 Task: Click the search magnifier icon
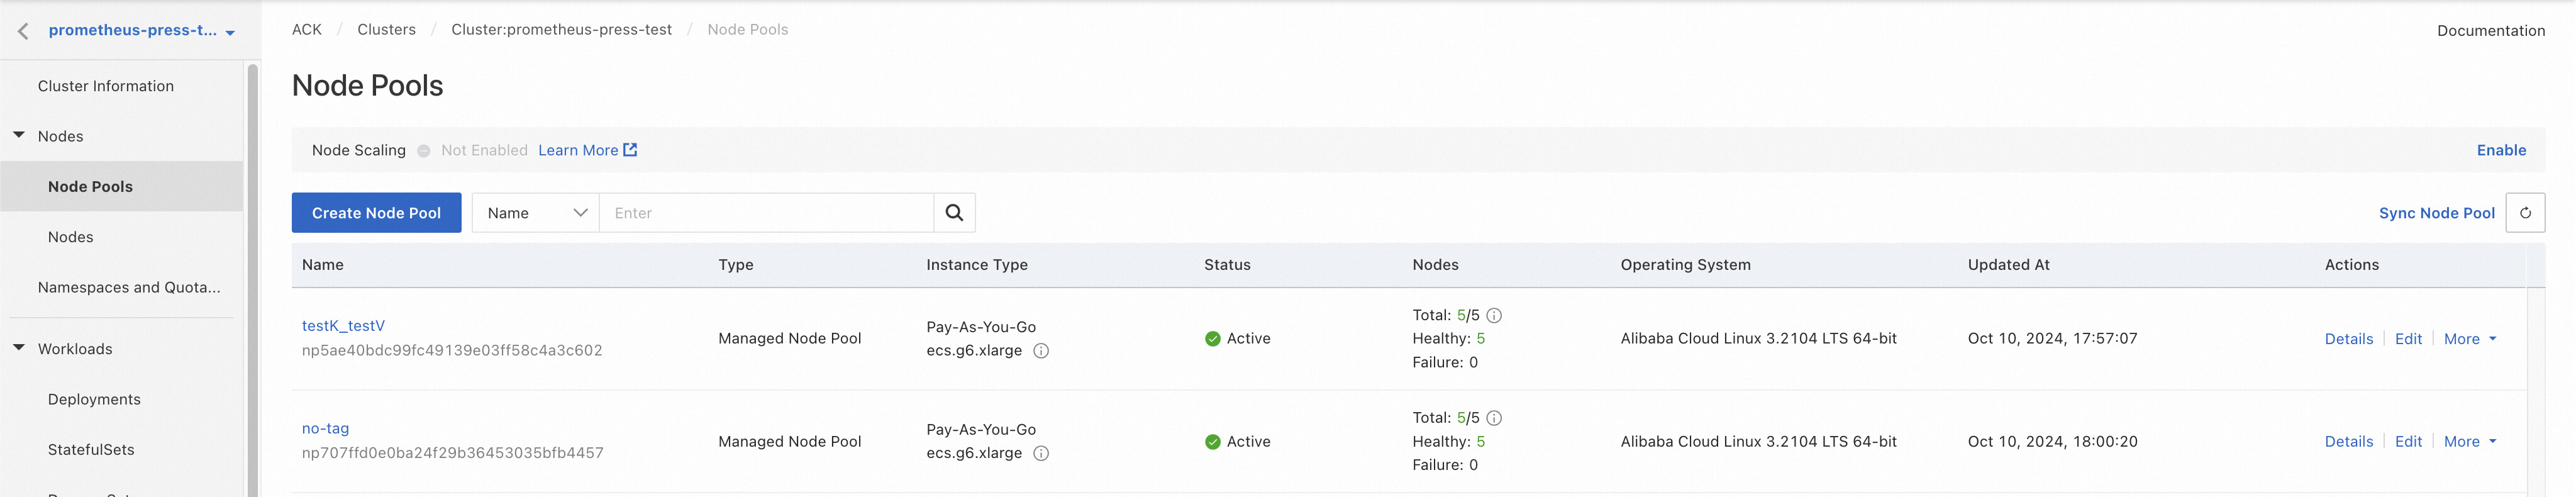954,213
